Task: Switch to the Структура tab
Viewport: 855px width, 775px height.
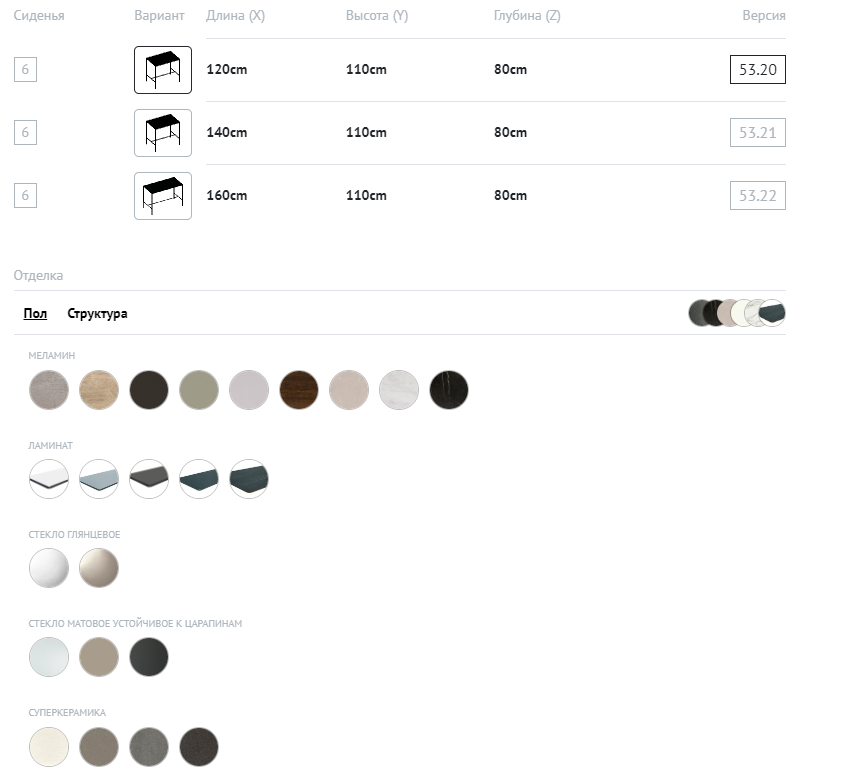Action: coord(97,314)
